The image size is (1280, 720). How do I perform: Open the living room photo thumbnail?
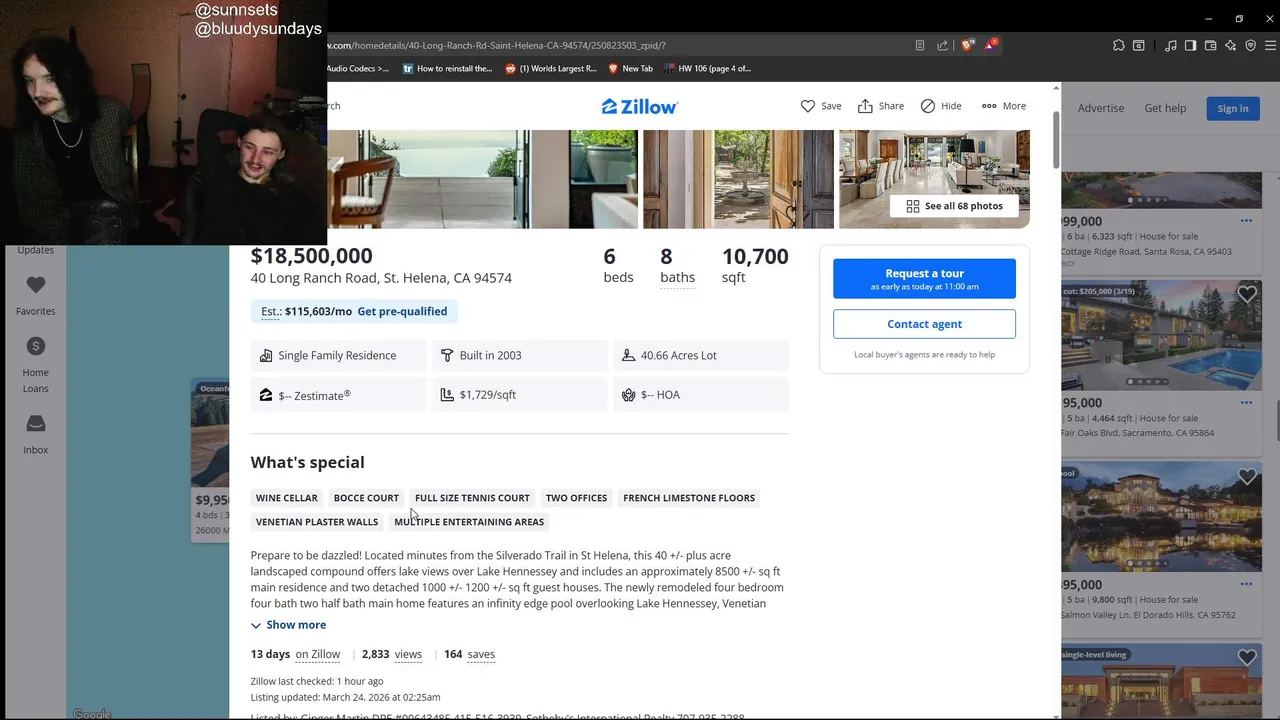(934, 179)
